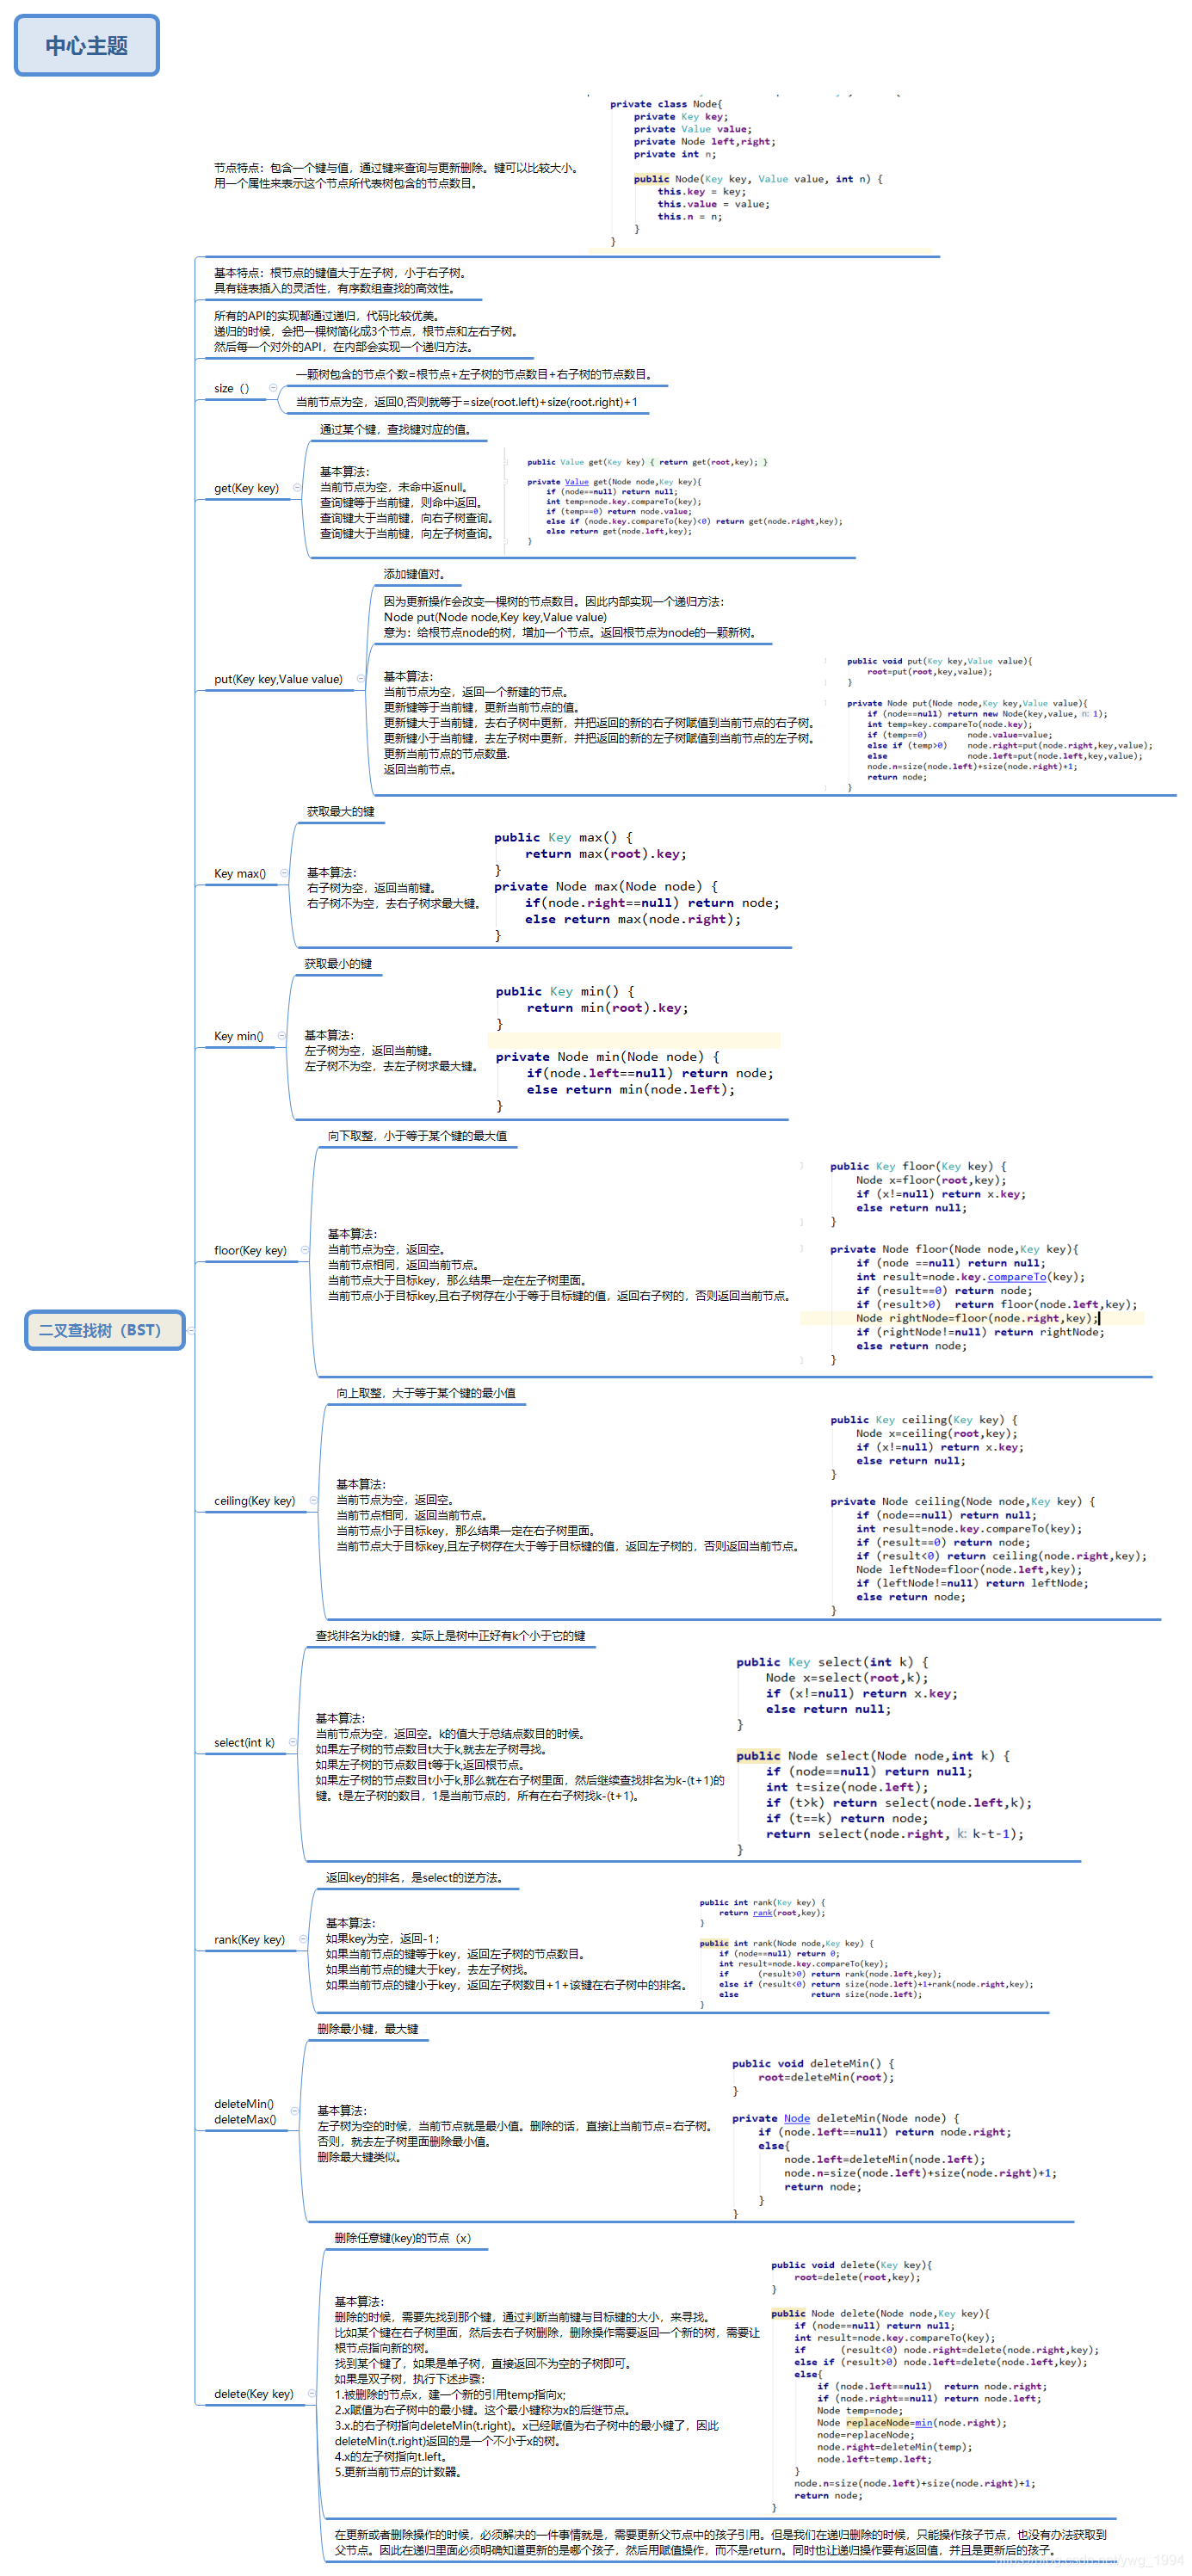Screen dimensions: 1192x2576
Task: Click the rank method code image
Action: pos(868,1953)
